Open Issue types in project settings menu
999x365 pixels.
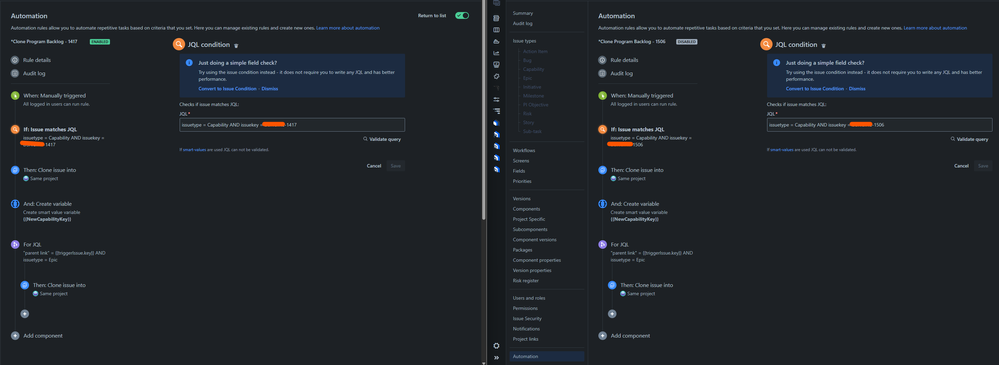pyautogui.click(x=524, y=41)
